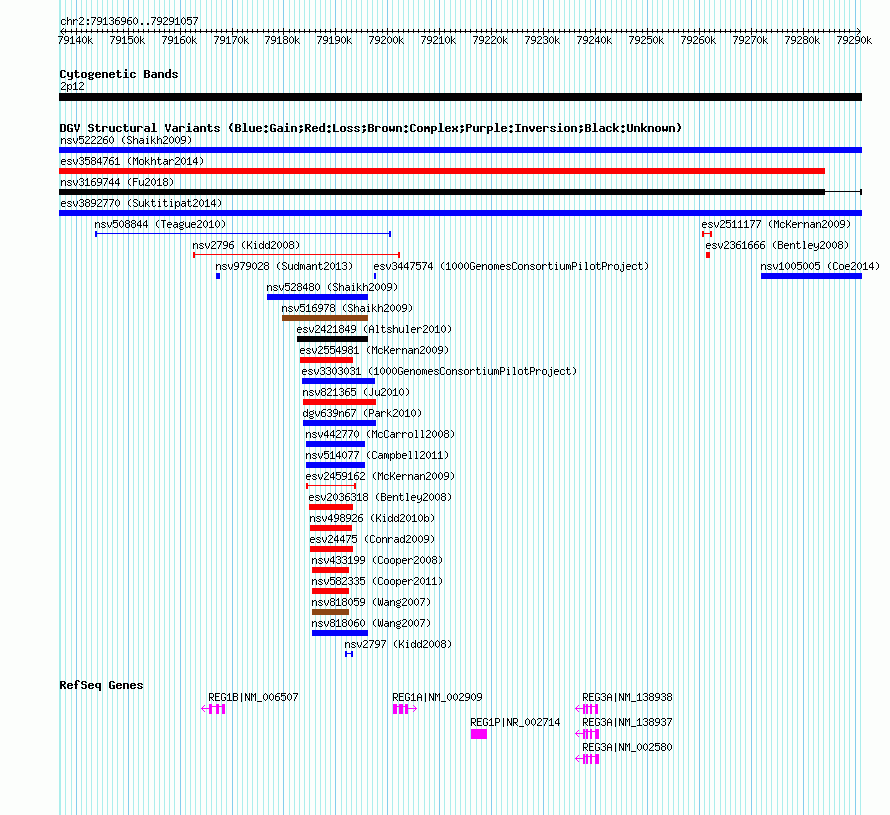Open REG3A|NM_138937 gene label

[x=627, y=722]
